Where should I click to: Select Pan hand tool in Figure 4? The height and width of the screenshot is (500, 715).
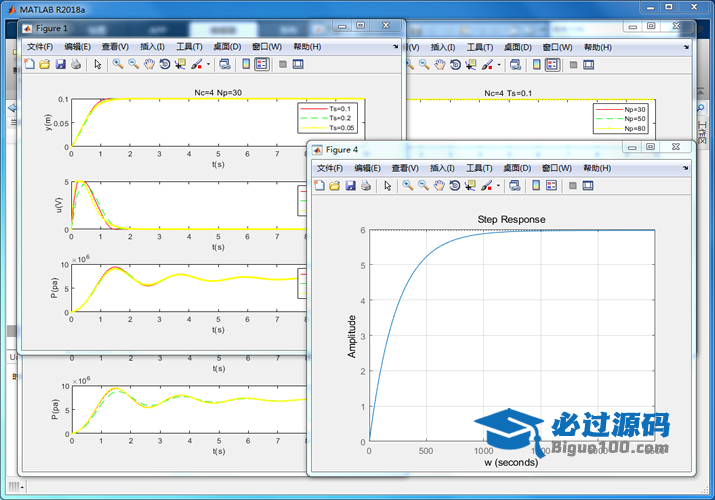point(439,186)
